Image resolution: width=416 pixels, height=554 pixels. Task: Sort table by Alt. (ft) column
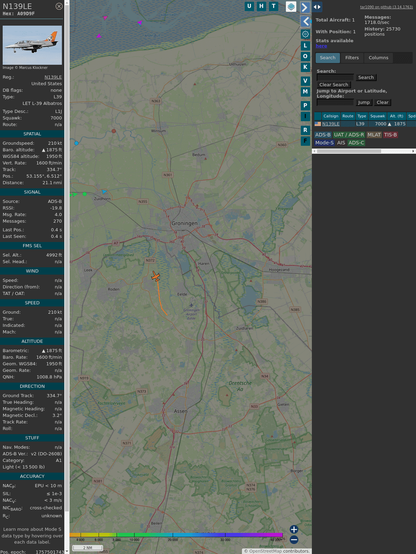tap(397, 116)
